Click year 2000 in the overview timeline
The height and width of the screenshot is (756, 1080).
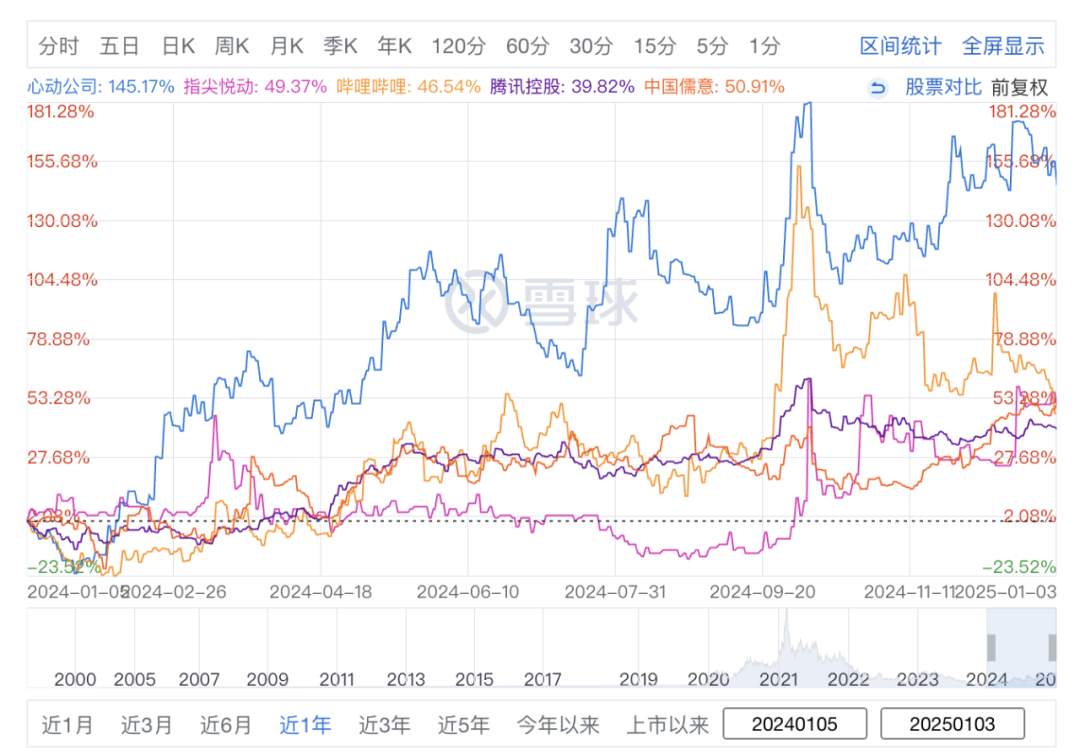coord(75,680)
